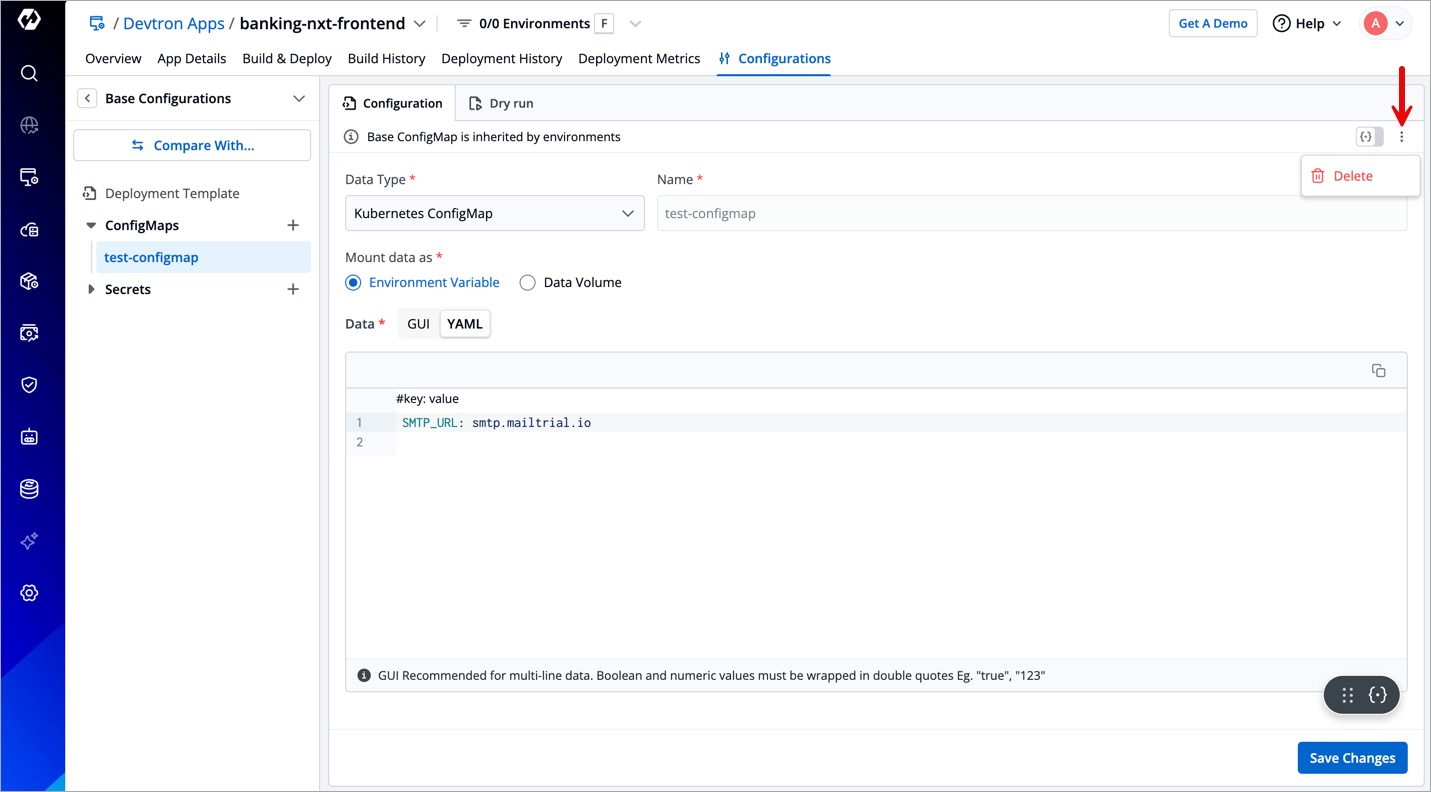Open the Data Type Kubernetes ConfigMap dropdown
Screen dimensions: 1431x792
point(494,213)
